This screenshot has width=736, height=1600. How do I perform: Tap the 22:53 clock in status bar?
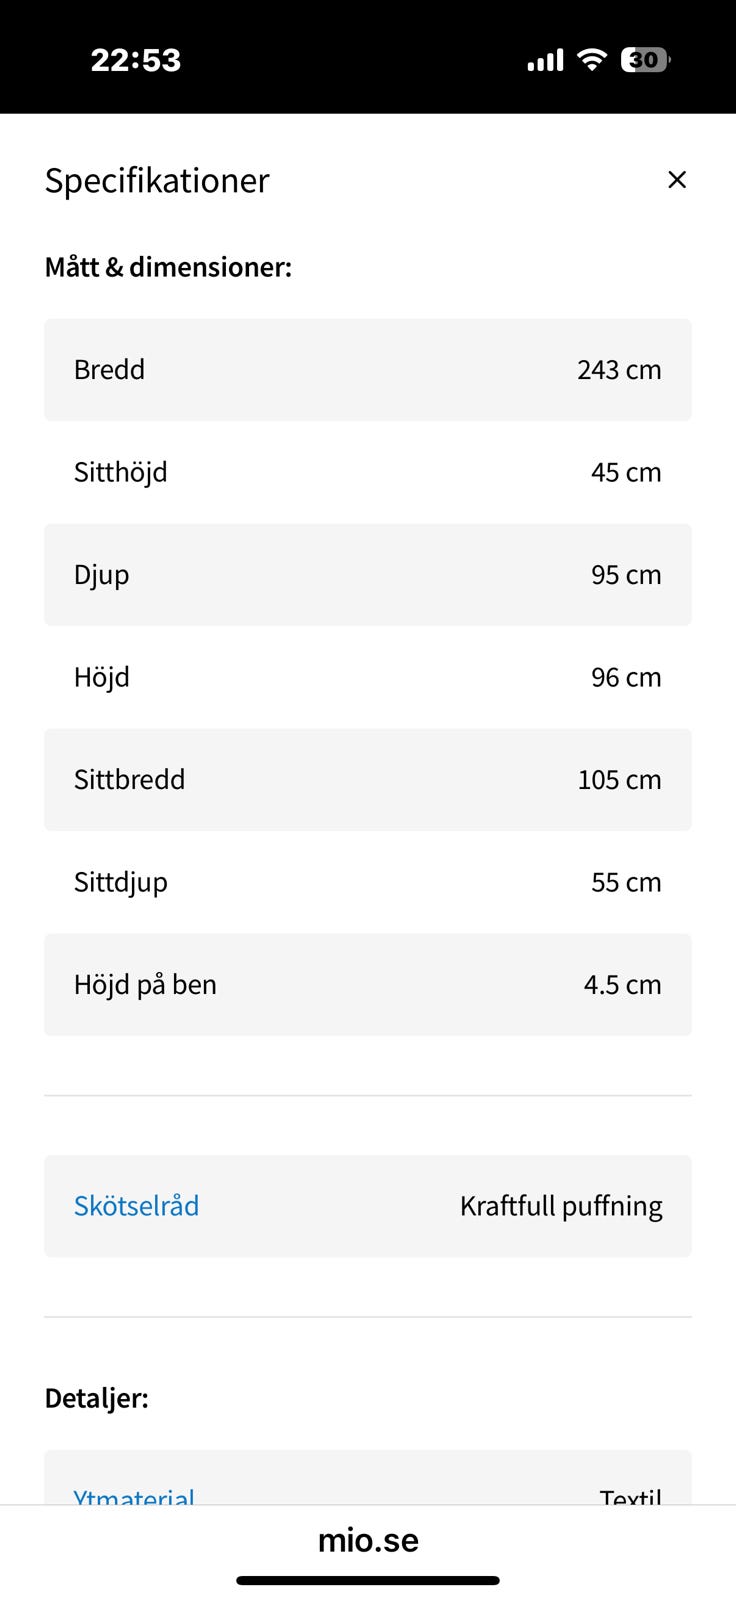[x=136, y=60]
